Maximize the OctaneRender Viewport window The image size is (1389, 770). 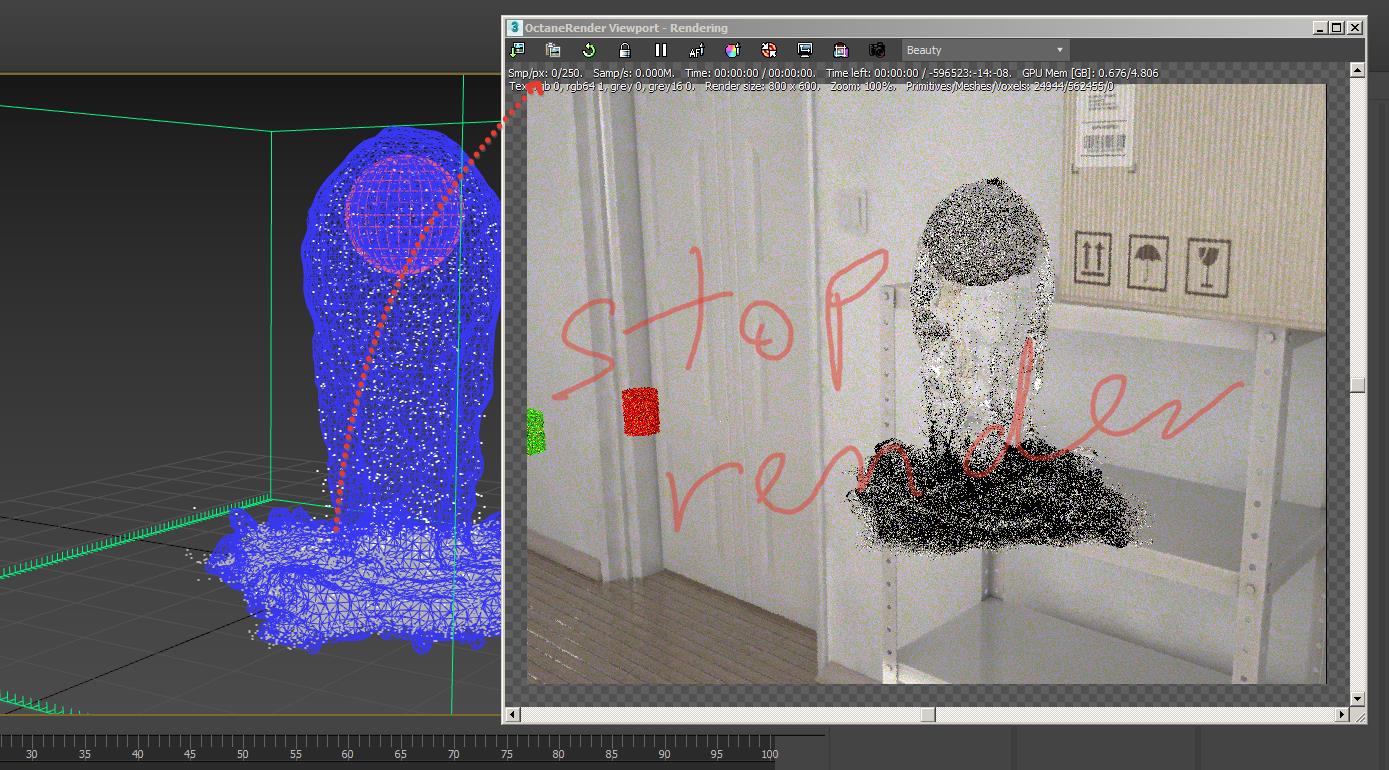pos(1337,28)
